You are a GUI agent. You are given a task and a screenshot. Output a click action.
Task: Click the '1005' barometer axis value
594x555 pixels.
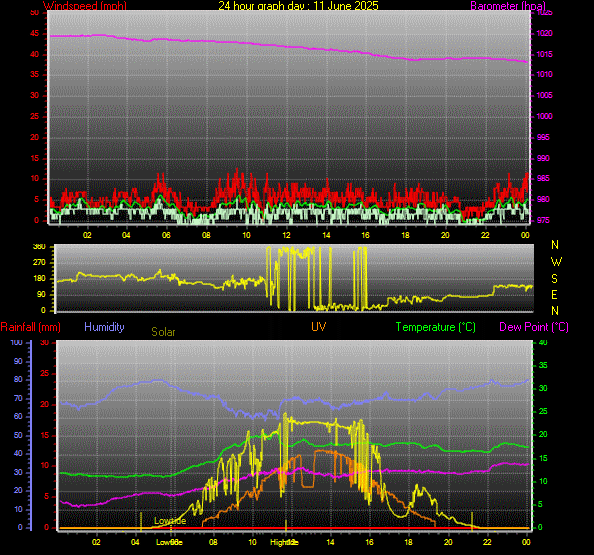tap(544, 95)
